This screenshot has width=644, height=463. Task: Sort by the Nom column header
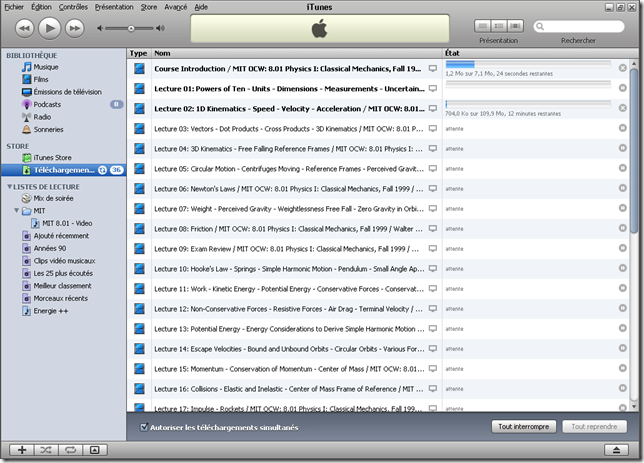coord(297,53)
